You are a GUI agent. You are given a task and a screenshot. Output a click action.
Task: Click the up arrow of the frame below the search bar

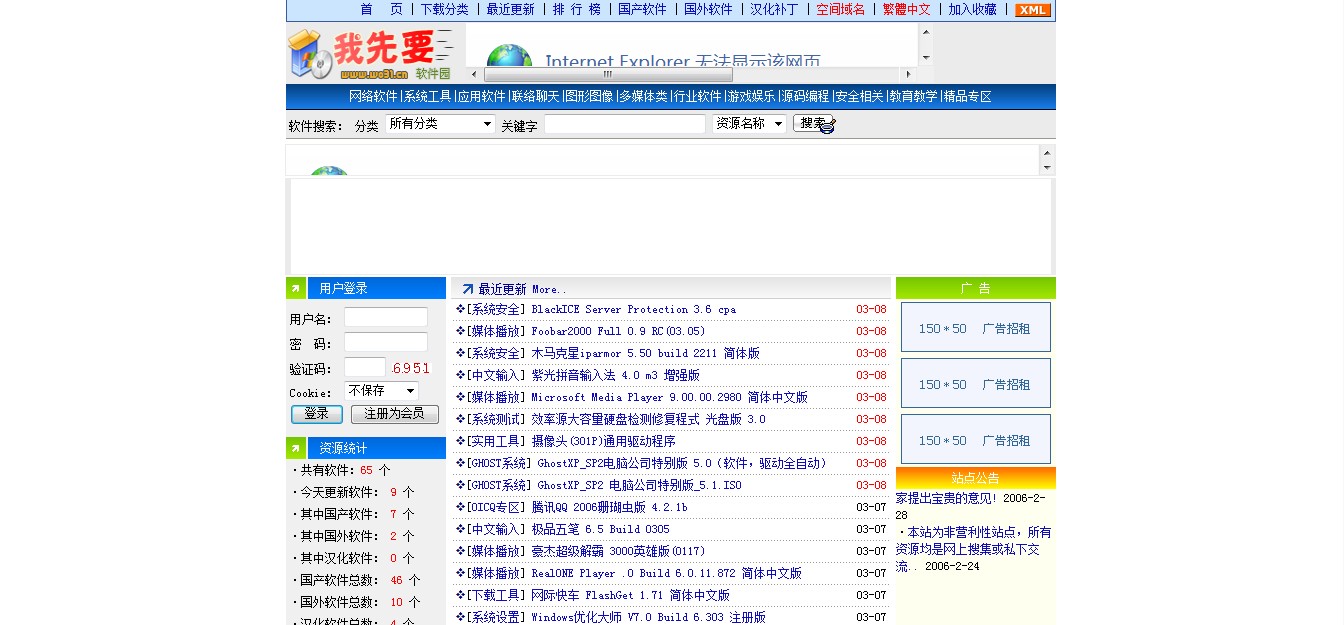click(x=1047, y=153)
